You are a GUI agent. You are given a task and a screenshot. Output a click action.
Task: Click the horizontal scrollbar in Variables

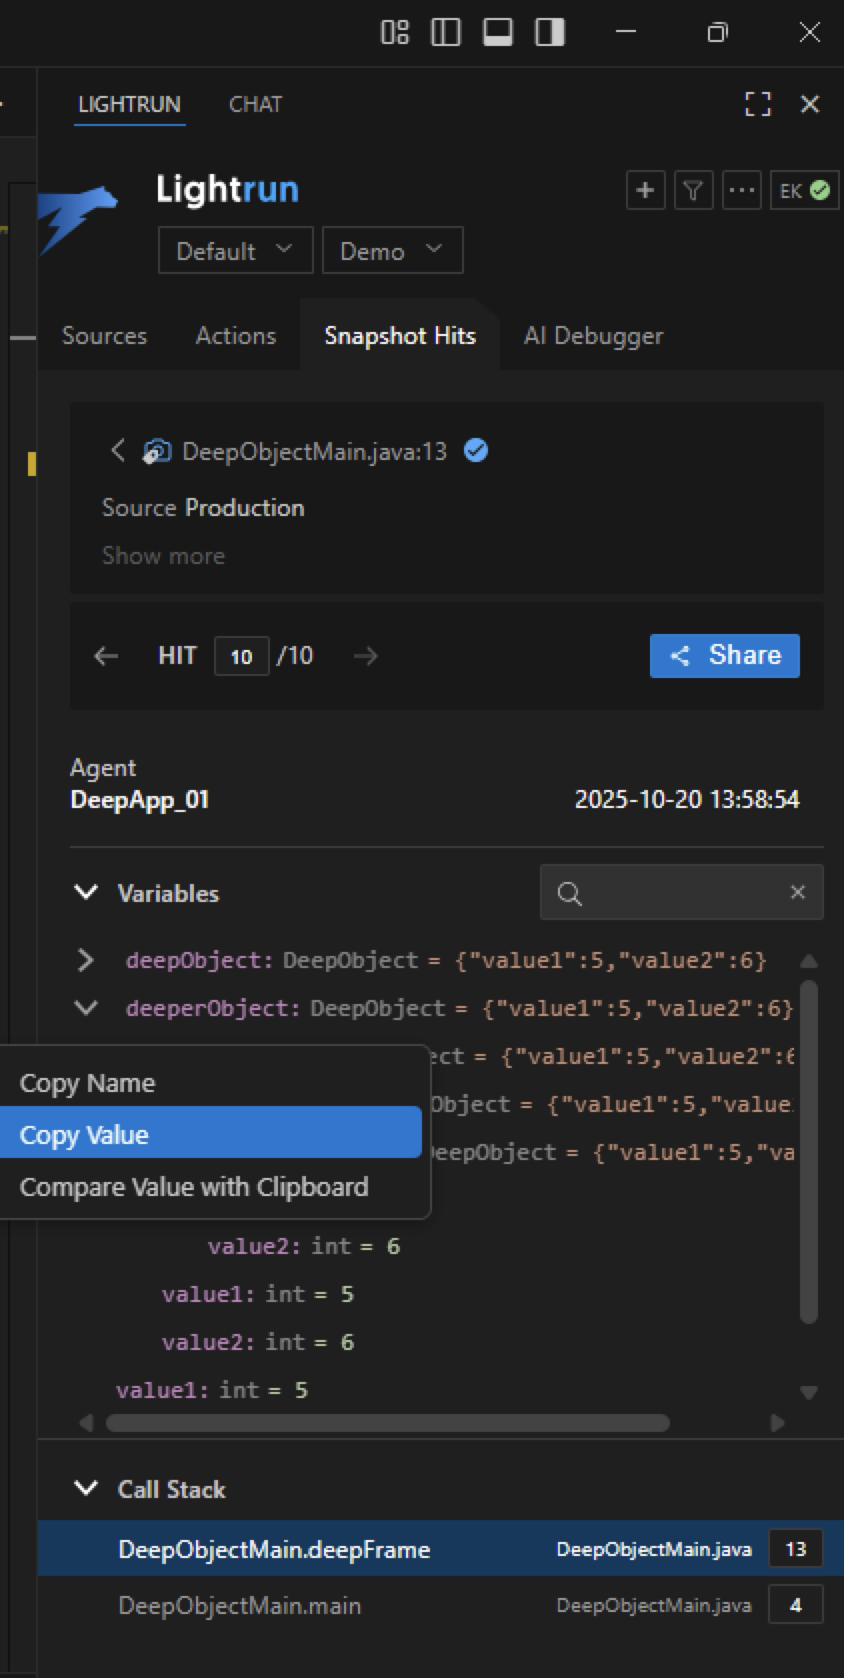(x=388, y=1423)
